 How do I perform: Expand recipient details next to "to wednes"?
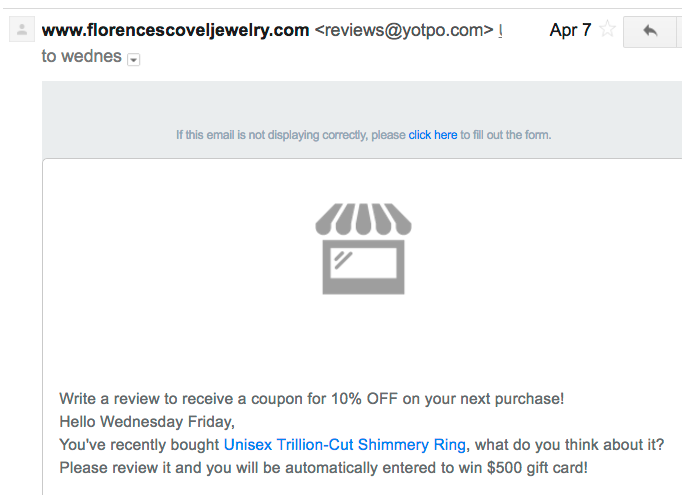coord(134,59)
